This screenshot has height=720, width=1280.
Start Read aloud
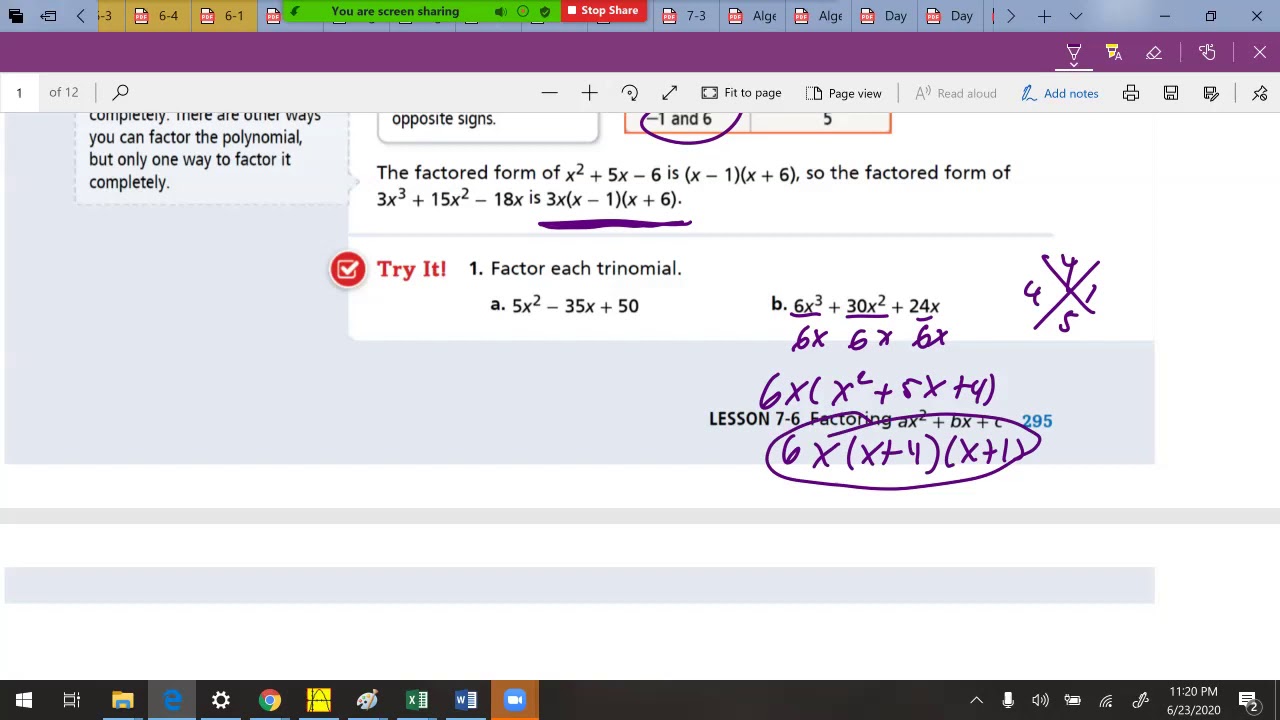(956, 93)
